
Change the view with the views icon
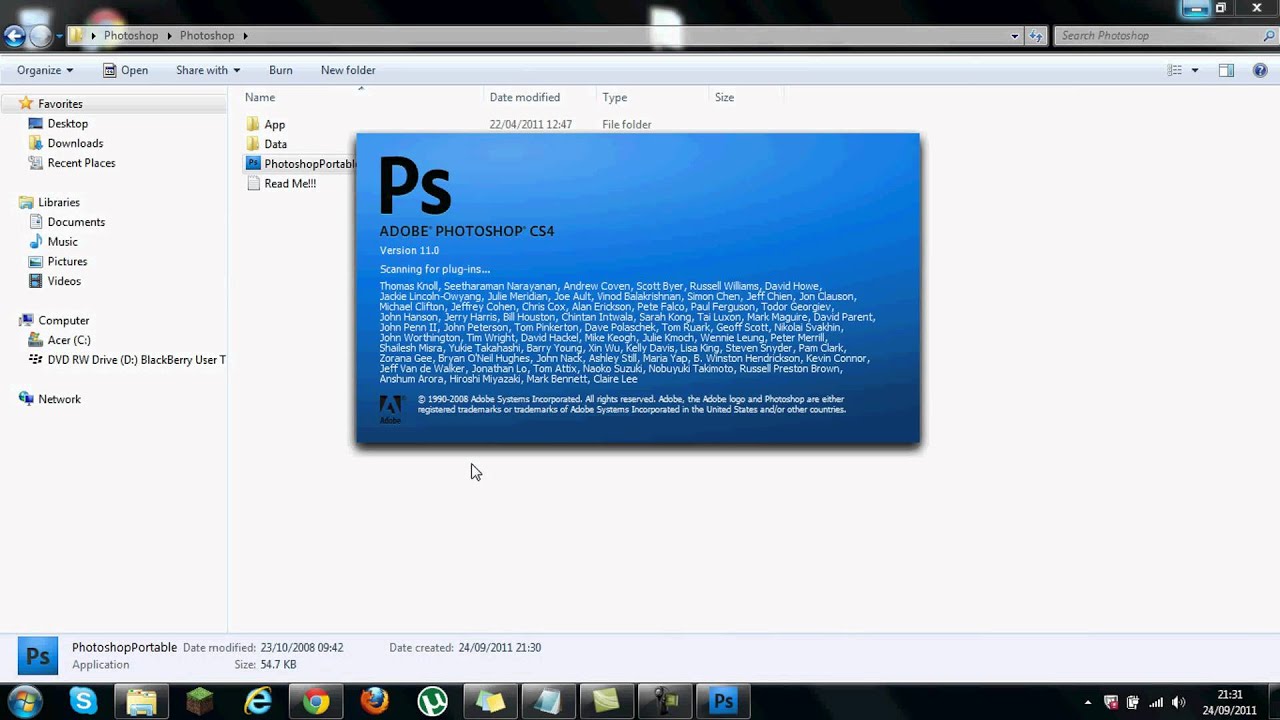tap(1175, 70)
